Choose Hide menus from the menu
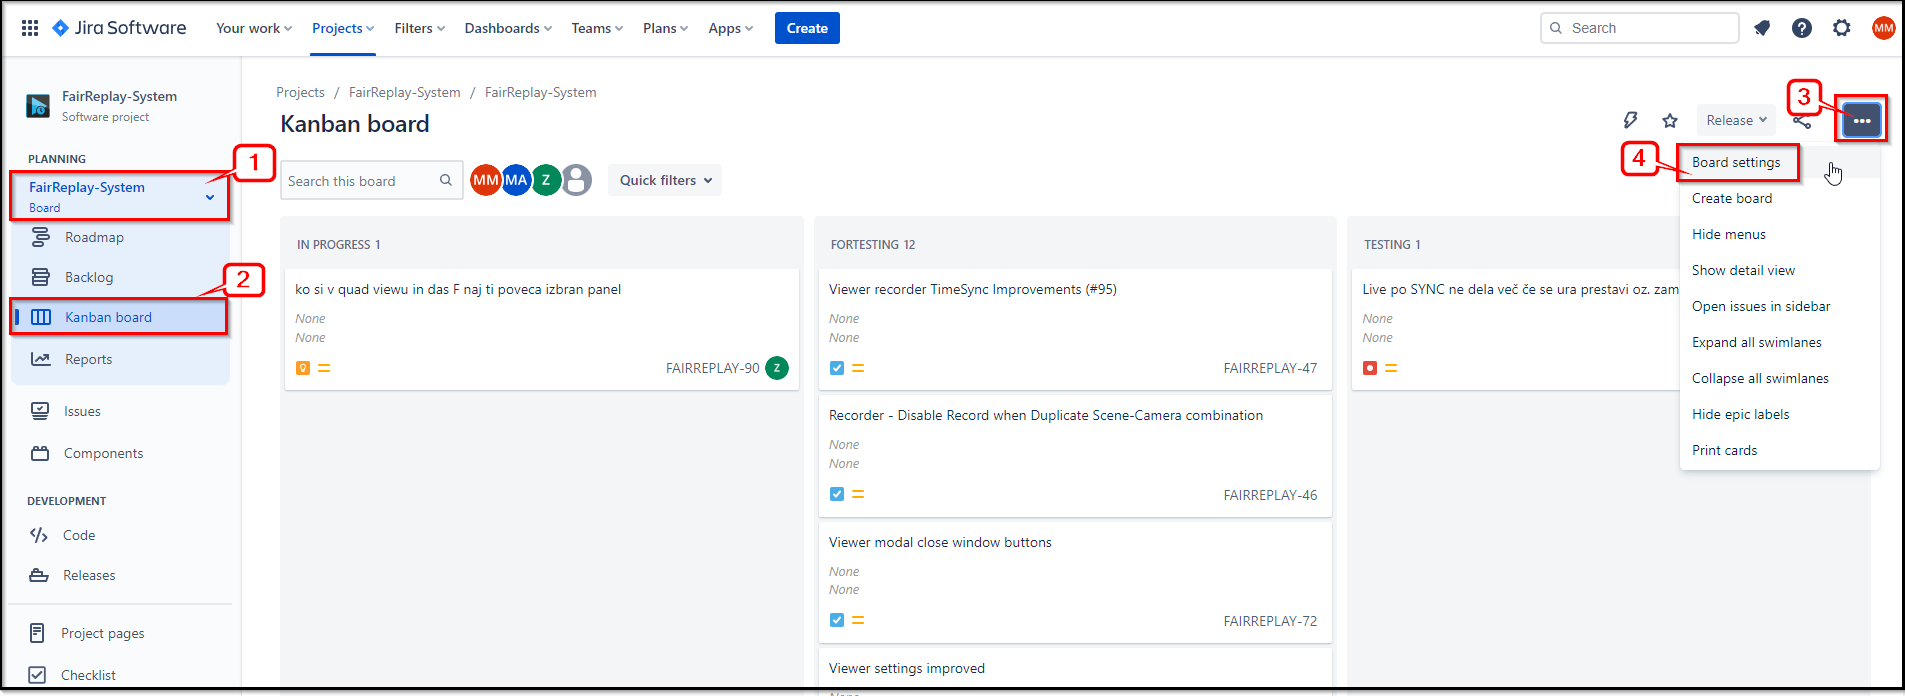The image size is (1905, 696). click(1780, 234)
